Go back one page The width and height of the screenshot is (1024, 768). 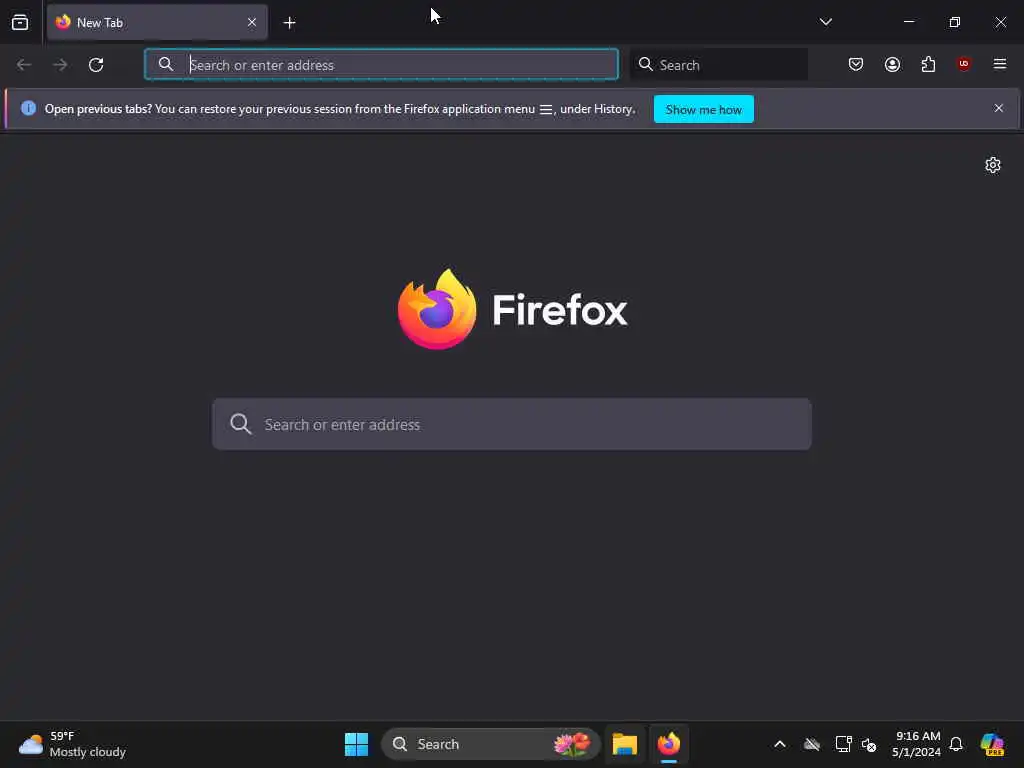click(x=24, y=65)
